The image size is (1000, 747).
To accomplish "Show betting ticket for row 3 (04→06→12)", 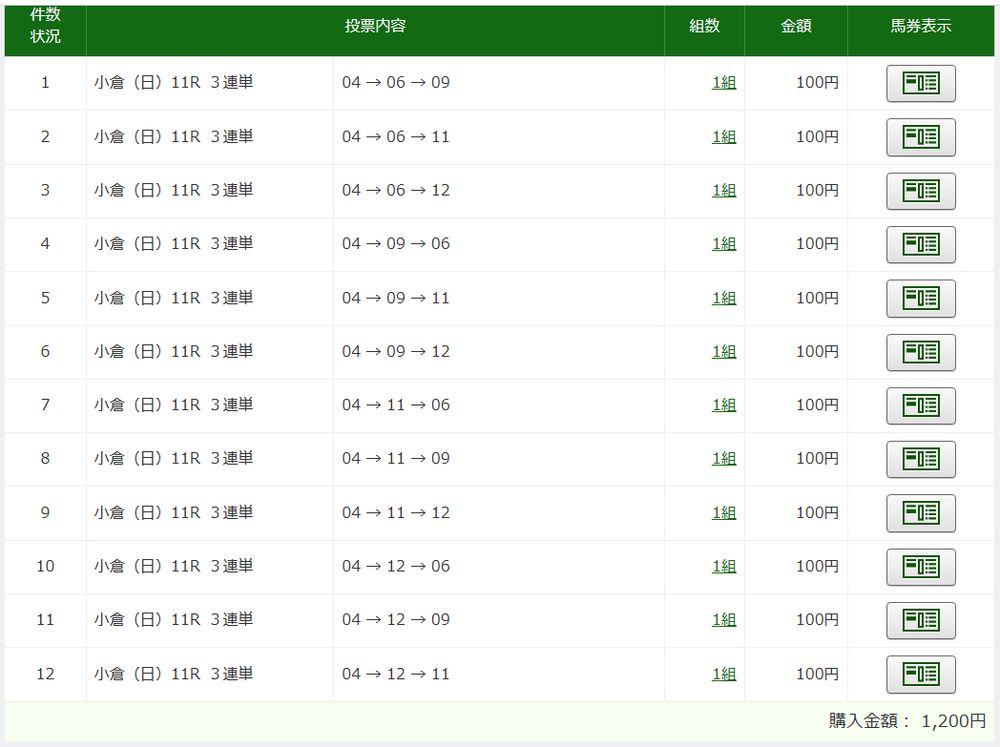I will [920, 191].
